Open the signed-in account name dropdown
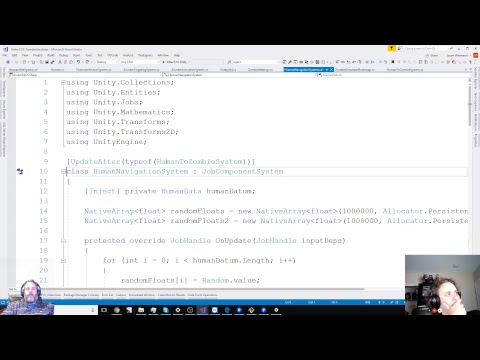This screenshot has width=480, height=360. [458, 55]
